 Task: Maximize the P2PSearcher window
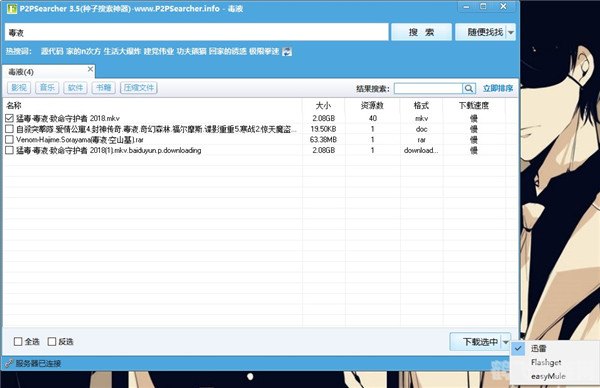pos(483,7)
